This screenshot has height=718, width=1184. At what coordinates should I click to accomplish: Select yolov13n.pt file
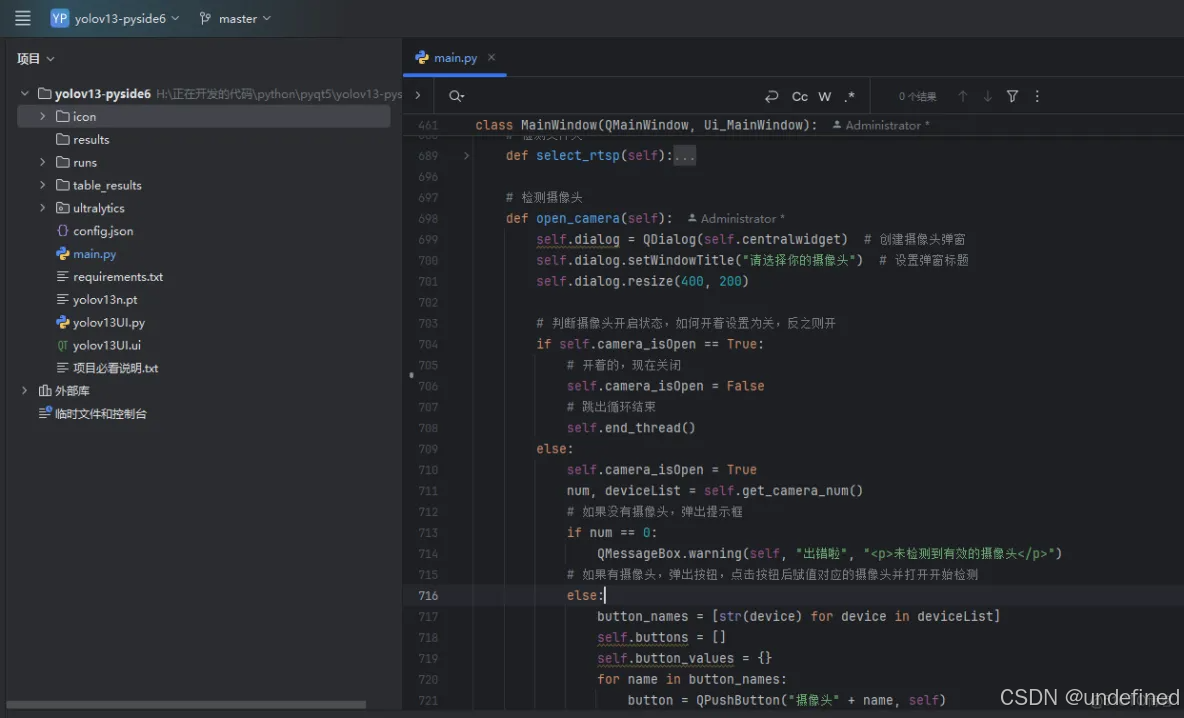105,300
